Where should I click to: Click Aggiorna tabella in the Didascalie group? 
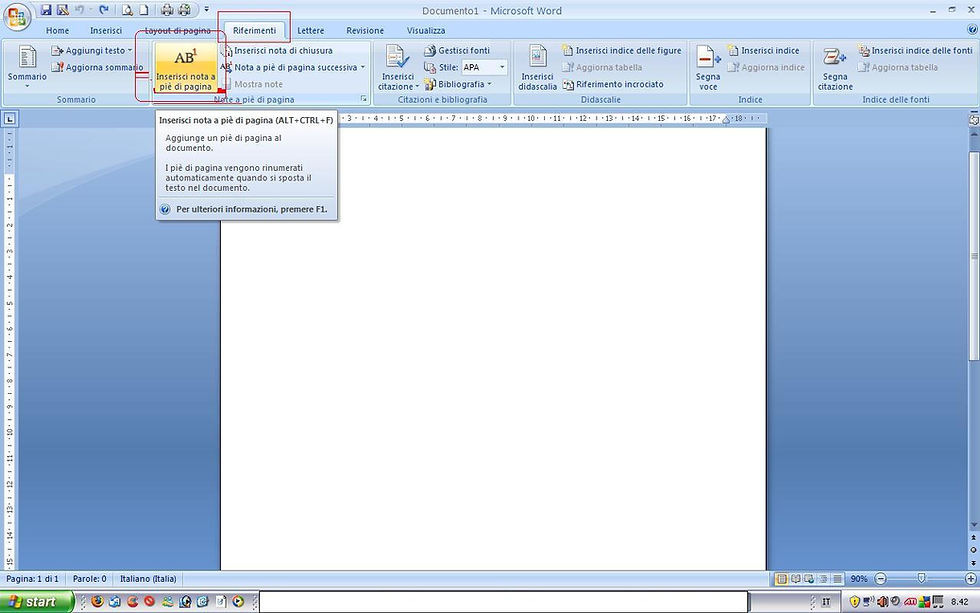click(602, 67)
